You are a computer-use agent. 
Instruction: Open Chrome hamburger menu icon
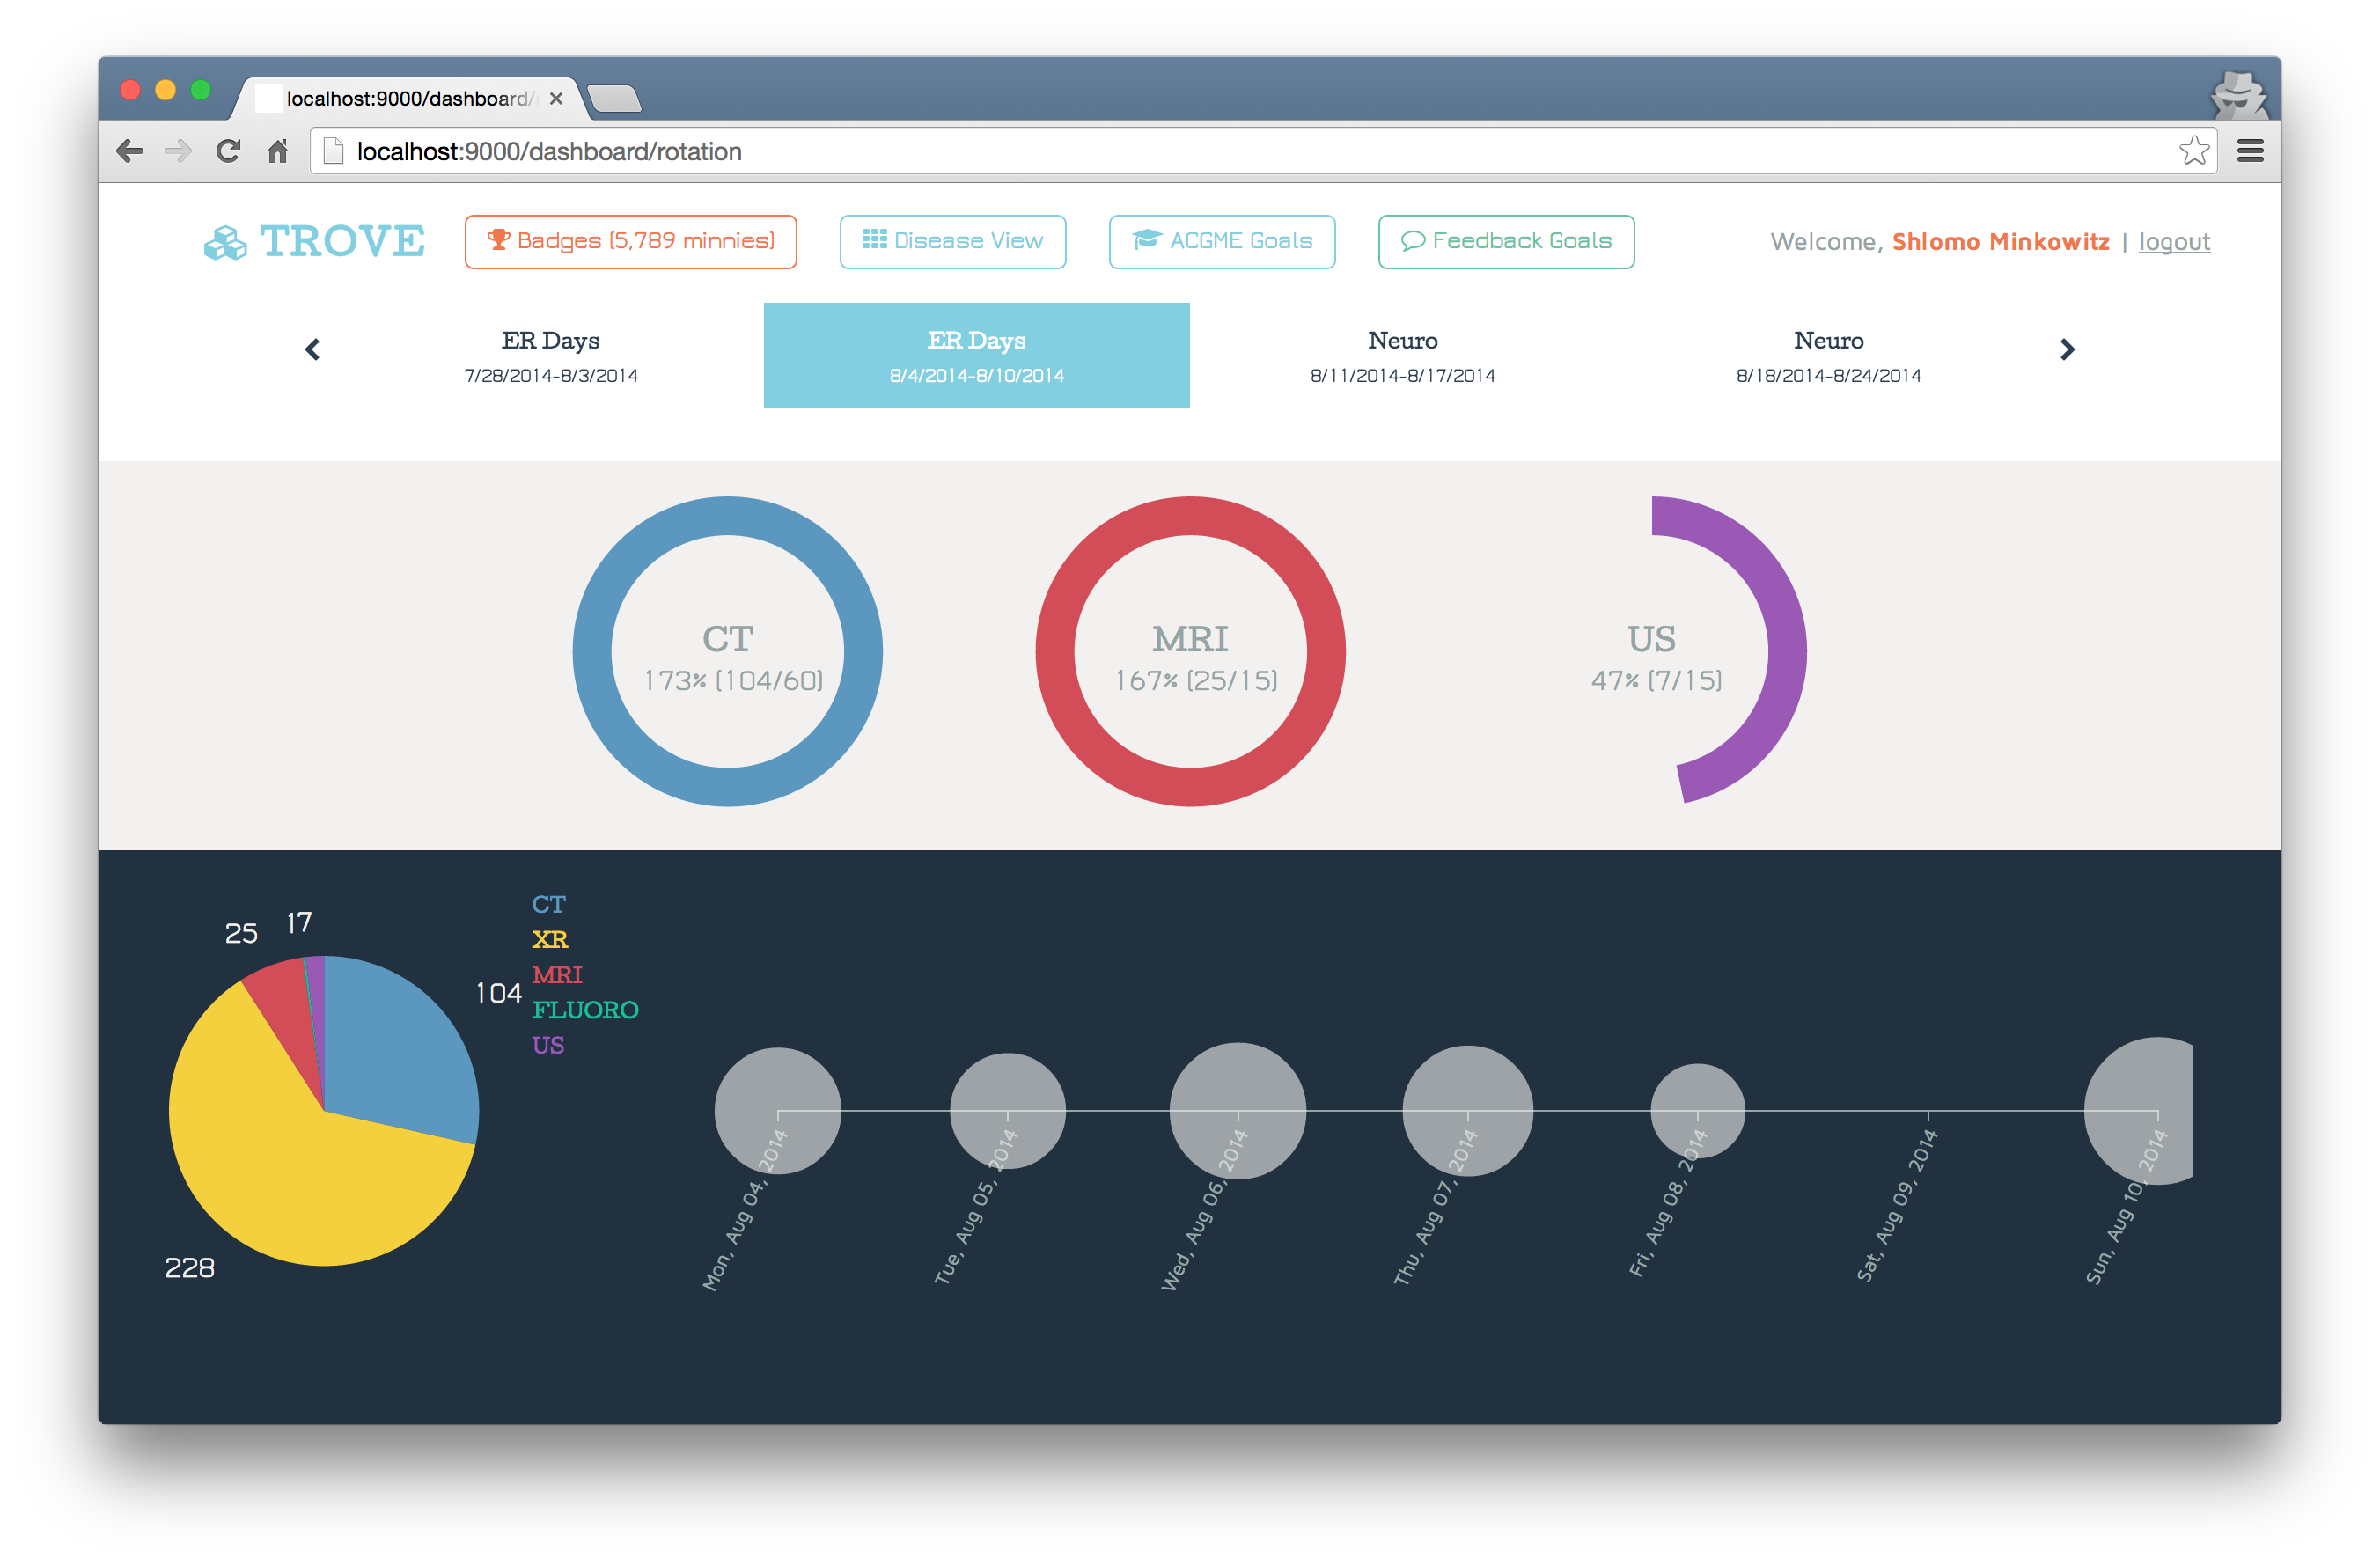[x=2250, y=151]
